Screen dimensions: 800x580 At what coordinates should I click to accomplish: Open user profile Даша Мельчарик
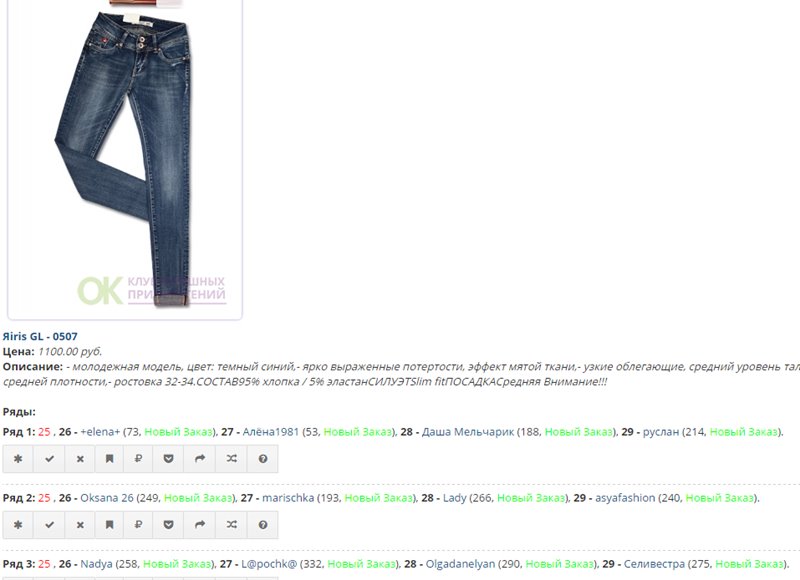(x=468, y=432)
